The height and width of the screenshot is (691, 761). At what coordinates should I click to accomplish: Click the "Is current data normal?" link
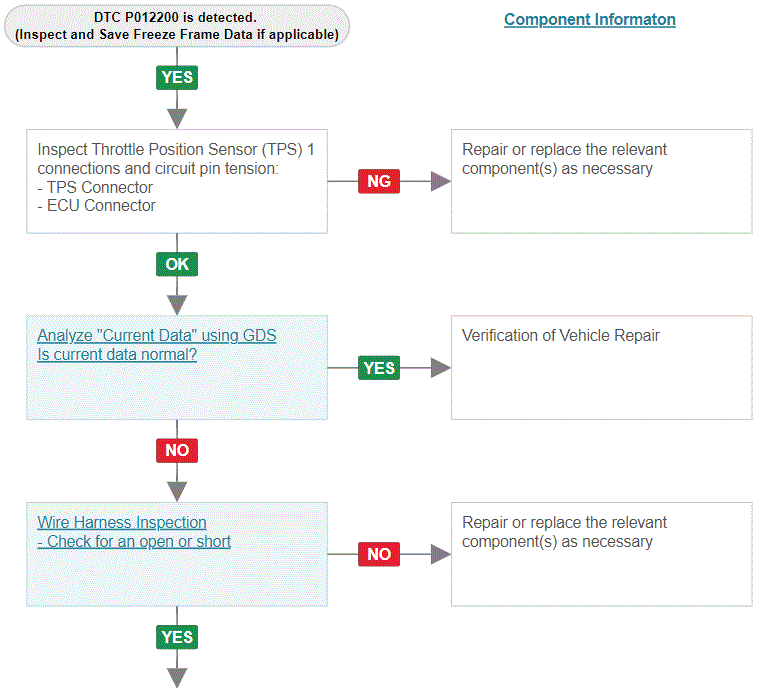(x=117, y=354)
